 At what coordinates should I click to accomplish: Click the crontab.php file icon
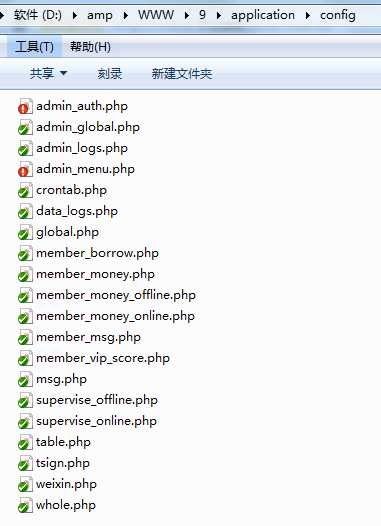25,190
